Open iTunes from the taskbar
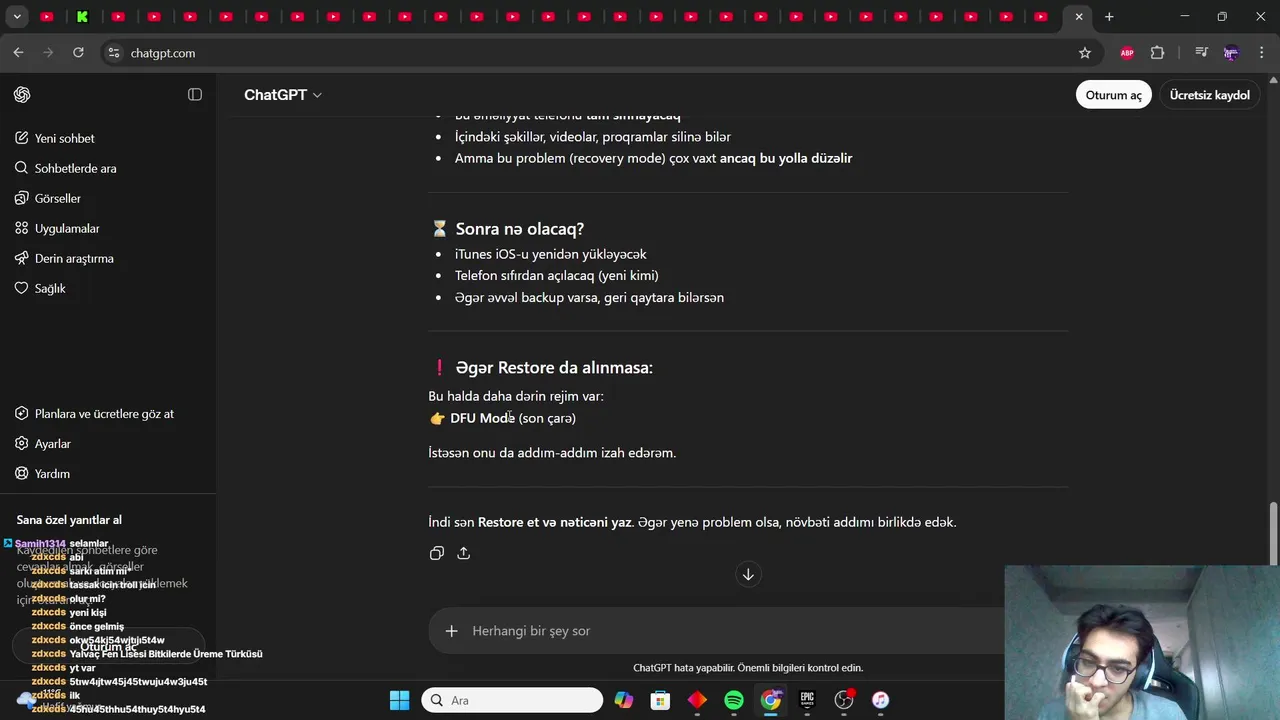Image resolution: width=1280 pixels, height=720 pixels. pos(881,700)
